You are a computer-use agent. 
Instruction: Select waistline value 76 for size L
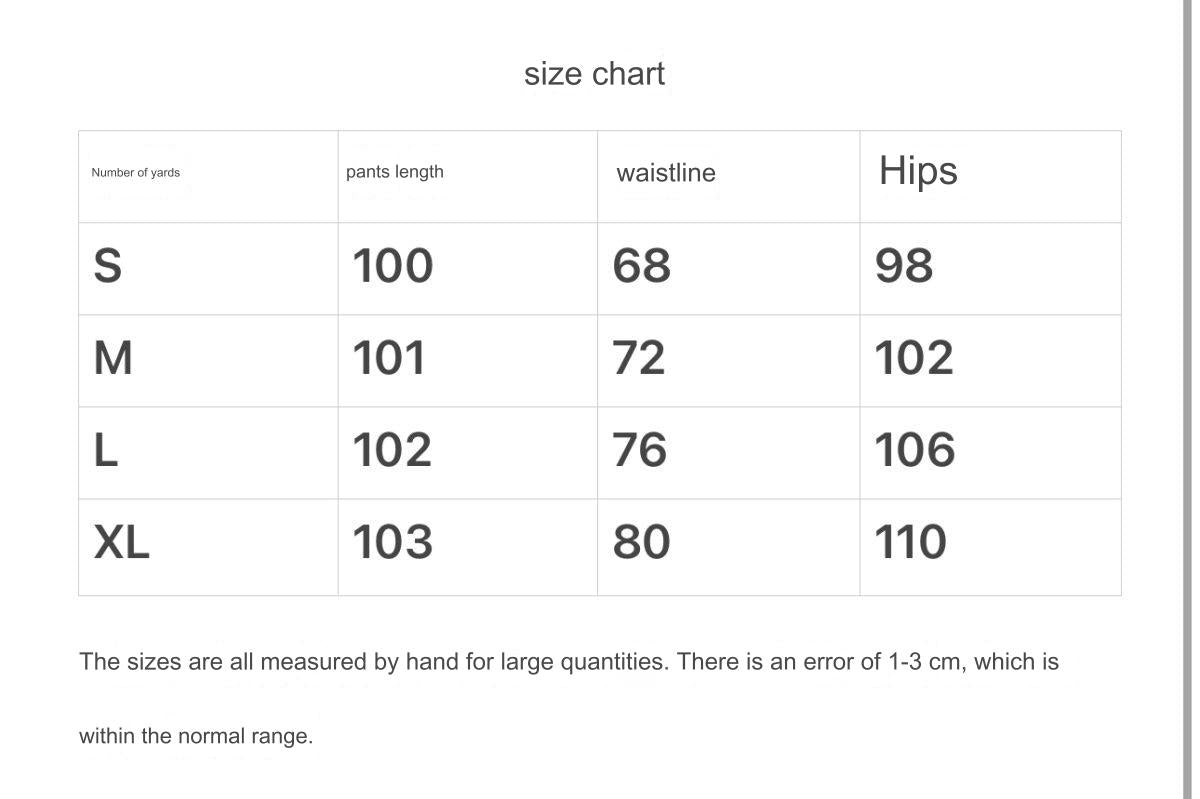click(x=640, y=451)
